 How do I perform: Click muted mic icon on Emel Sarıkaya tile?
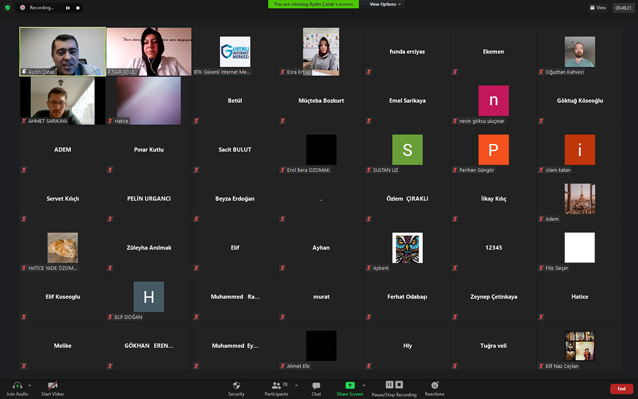(x=369, y=121)
